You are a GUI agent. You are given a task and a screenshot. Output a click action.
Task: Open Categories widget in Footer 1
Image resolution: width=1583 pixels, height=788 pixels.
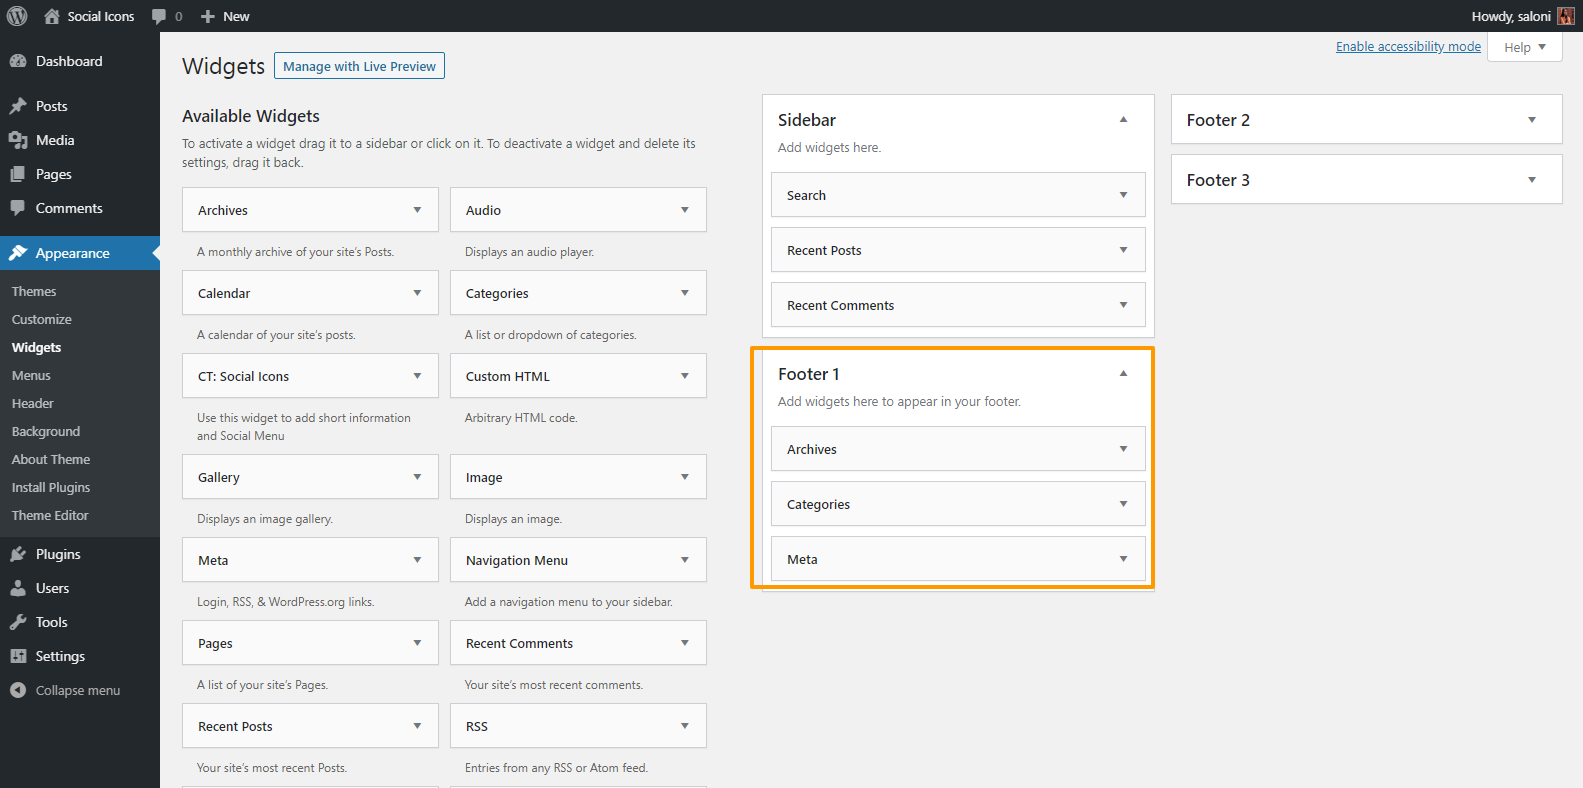pyautogui.click(x=958, y=504)
